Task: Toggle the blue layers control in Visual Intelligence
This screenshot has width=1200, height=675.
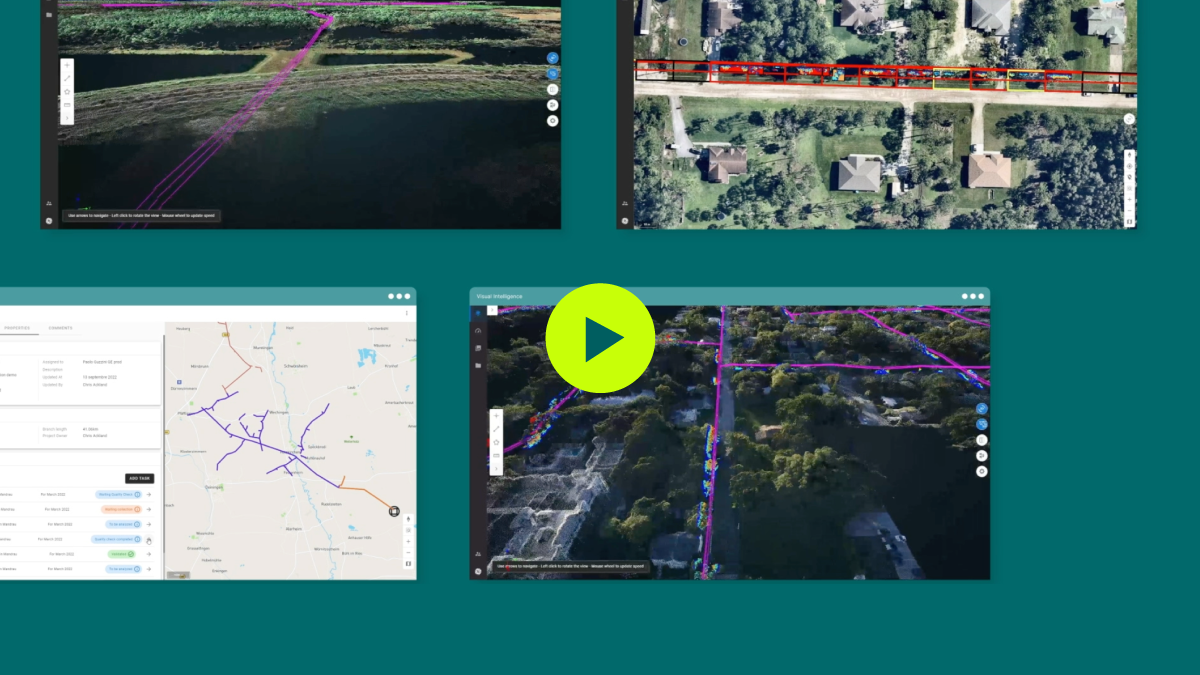Action: (x=982, y=424)
